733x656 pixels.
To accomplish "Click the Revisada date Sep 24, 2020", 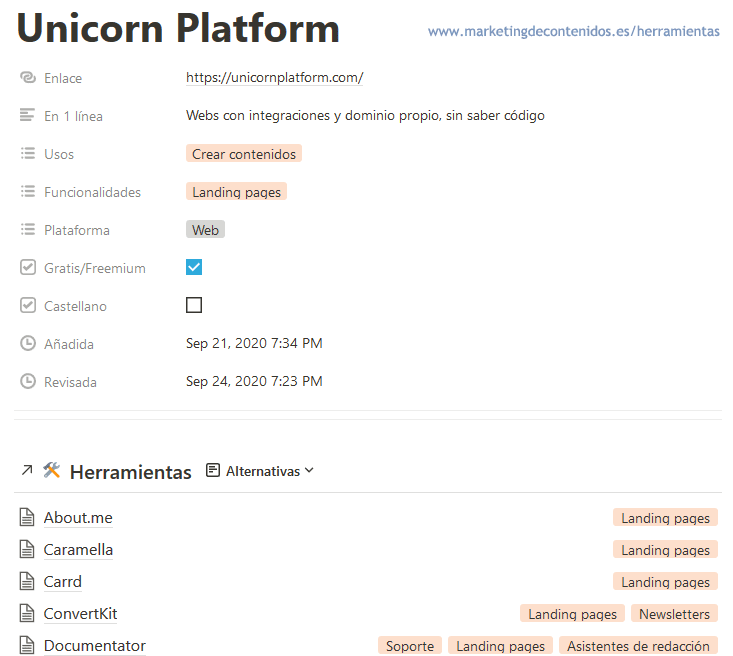I will pos(254,381).
